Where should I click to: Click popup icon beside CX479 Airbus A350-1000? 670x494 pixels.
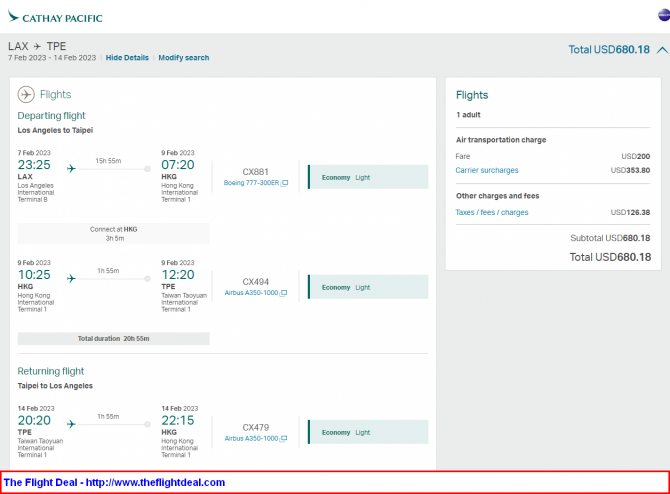pos(283,439)
